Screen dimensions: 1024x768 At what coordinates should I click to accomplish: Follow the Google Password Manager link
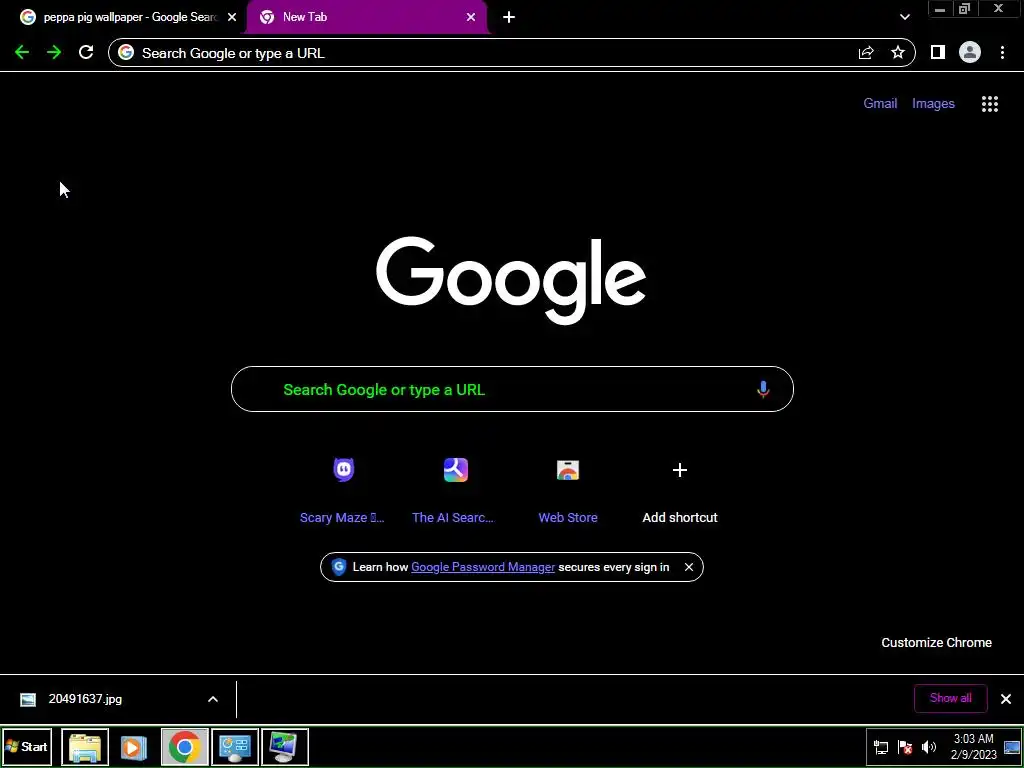pos(483,567)
